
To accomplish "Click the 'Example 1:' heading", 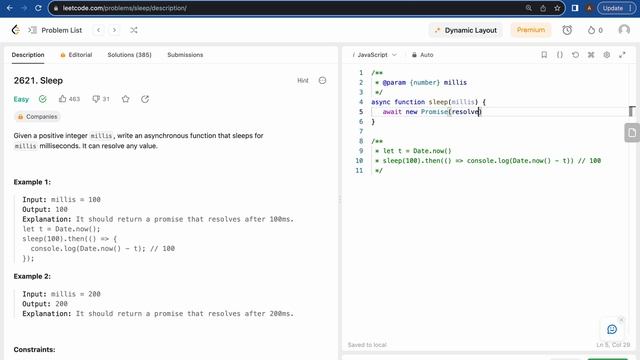I will 32,182.
